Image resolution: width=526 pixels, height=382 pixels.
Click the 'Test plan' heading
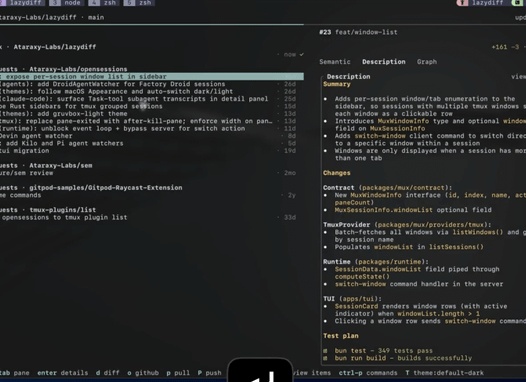(x=340, y=336)
